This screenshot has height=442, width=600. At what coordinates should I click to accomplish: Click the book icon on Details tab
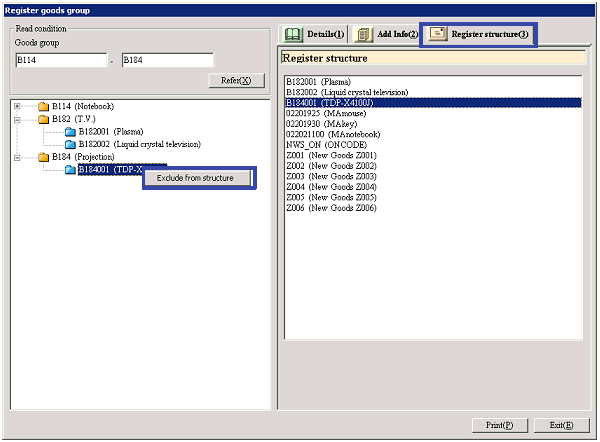click(293, 34)
